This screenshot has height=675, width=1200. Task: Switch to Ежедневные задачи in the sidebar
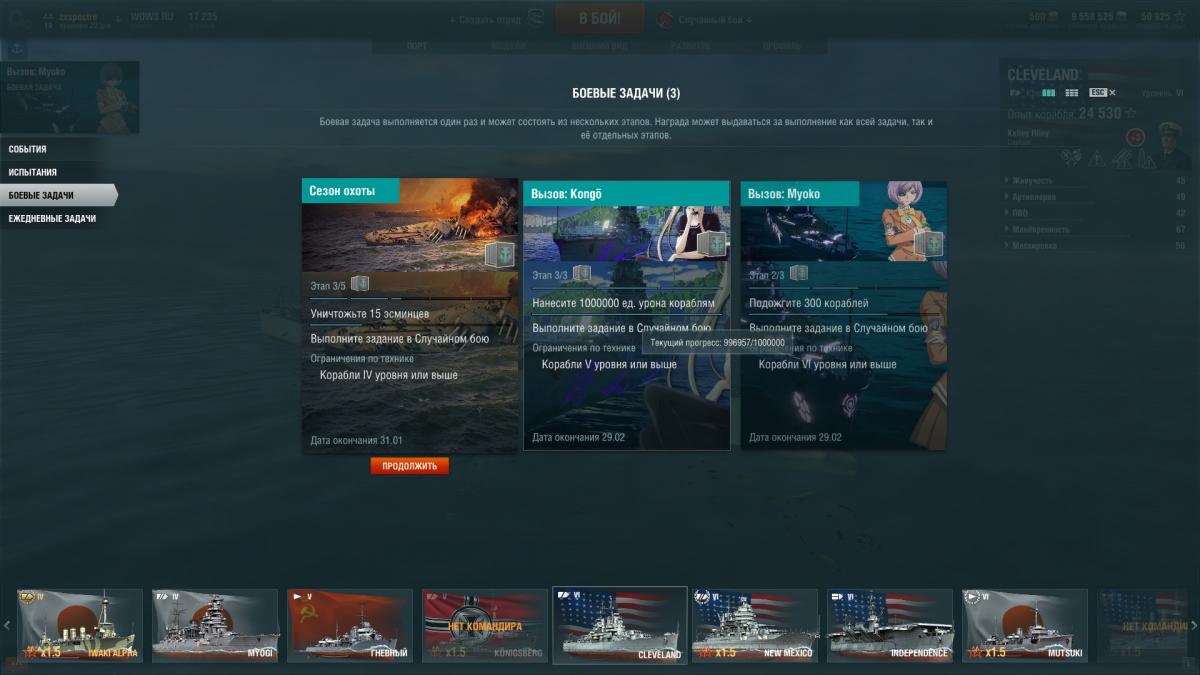tap(53, 218)
